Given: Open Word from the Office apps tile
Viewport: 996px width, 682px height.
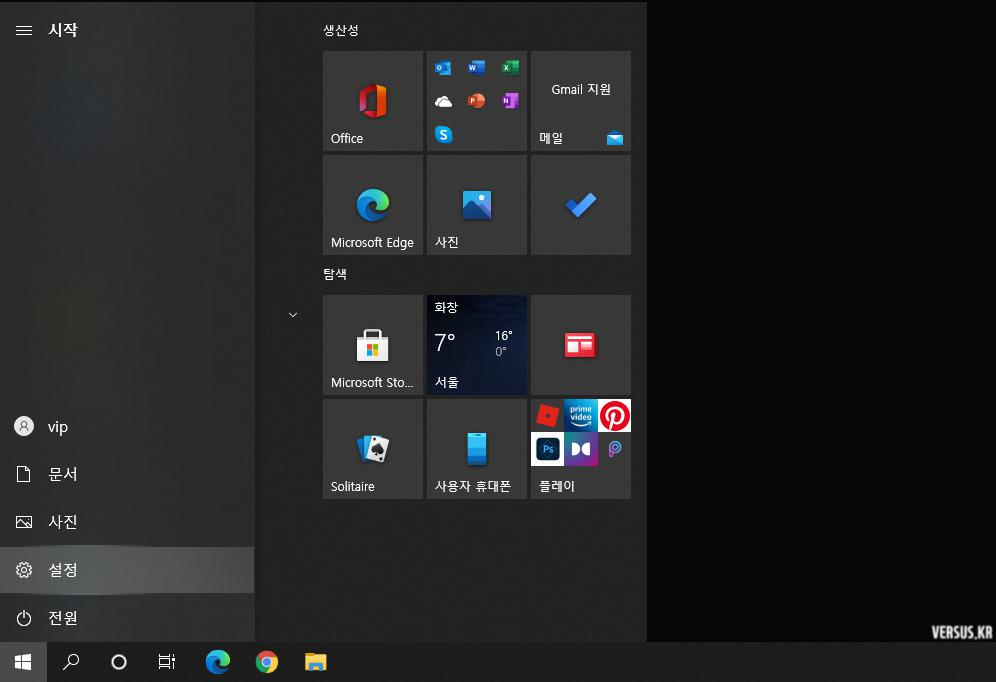Looking at the screenshot, I should click(x=476, y=67).
